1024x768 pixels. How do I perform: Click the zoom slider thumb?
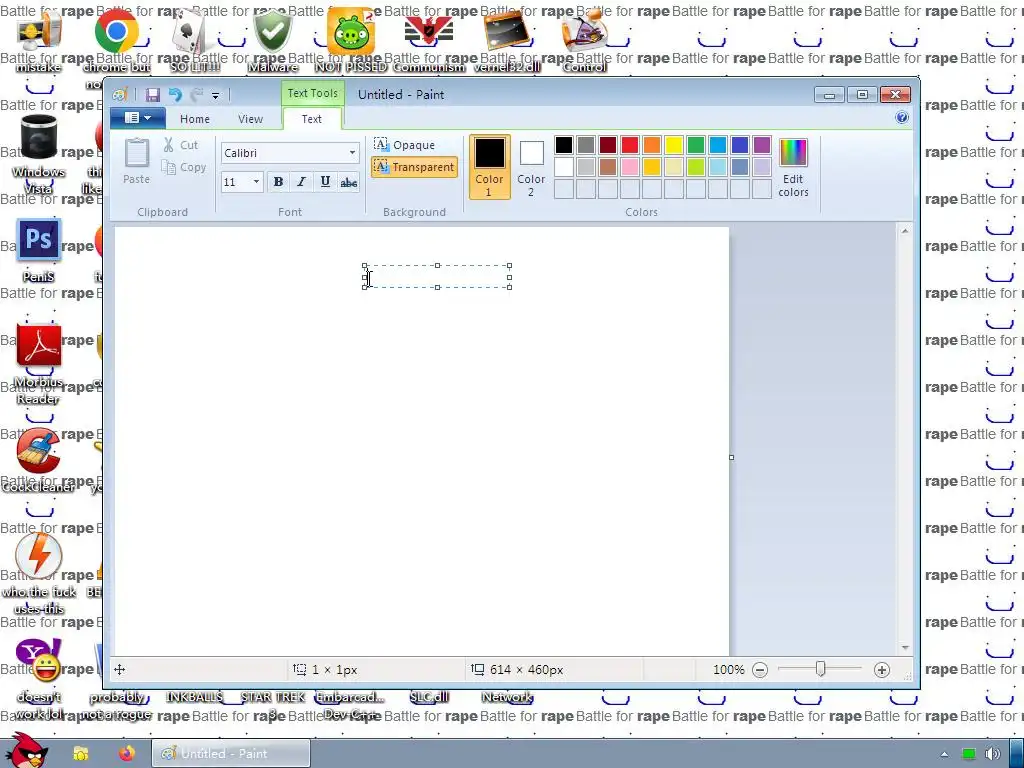coord(821,669)
